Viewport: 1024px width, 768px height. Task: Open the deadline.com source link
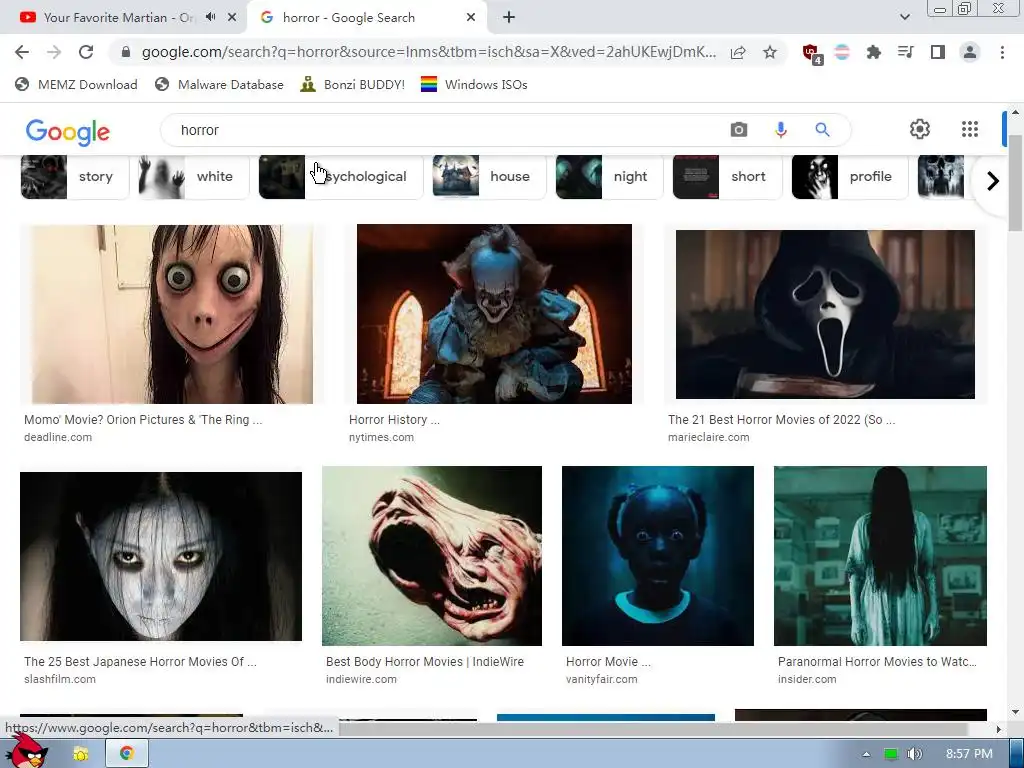[x=58, y=437]
